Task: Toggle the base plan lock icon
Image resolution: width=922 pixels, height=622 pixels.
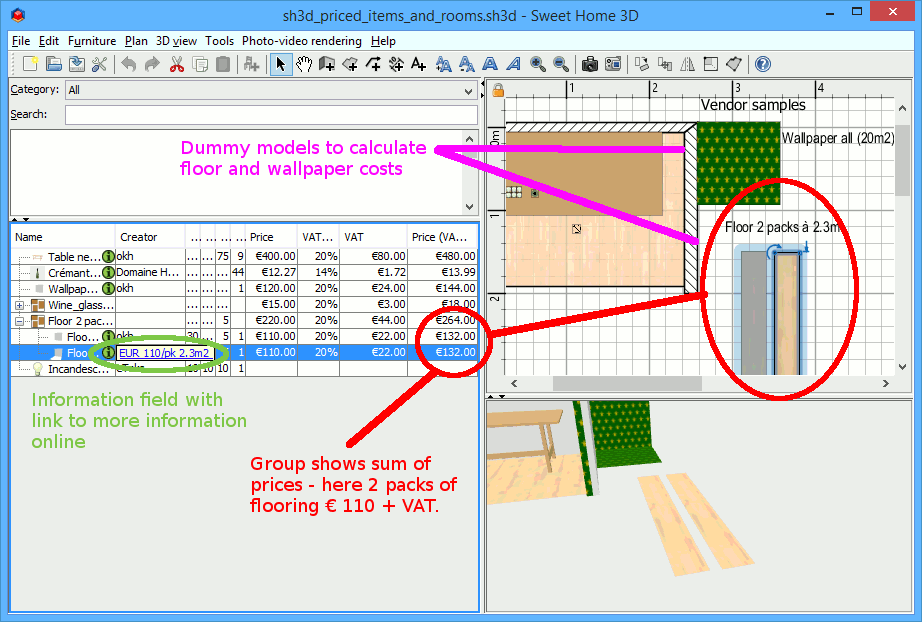Action: (498, 90)
